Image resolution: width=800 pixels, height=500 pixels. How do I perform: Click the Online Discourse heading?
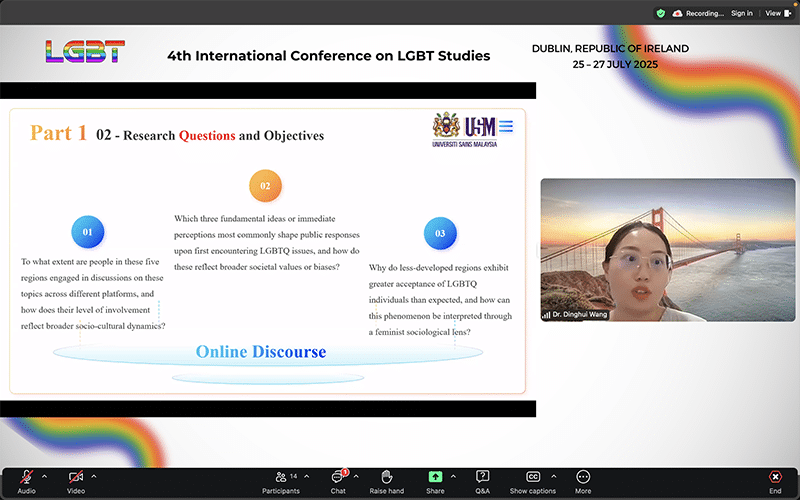pyautogui.click(x=261, y=352)
